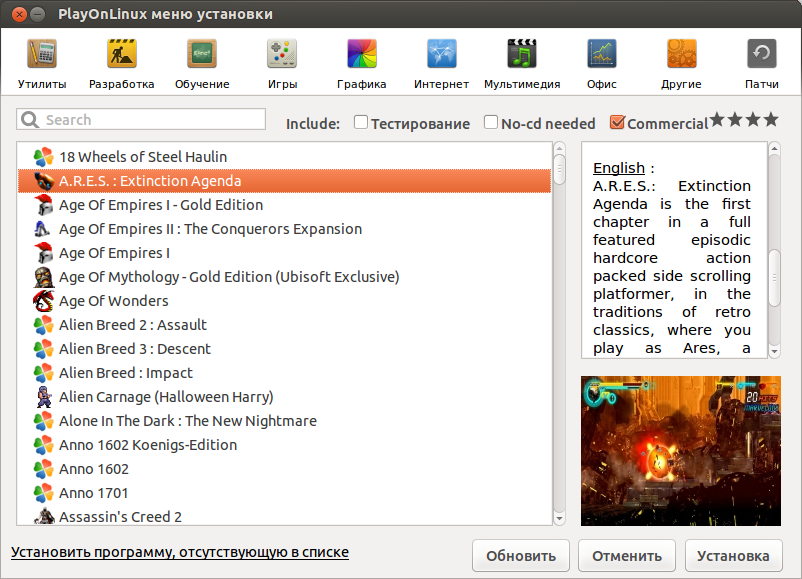Screen dimensions: 802x579
Task: Open the A.R.E.S. game screenshot thumbnail
Action: click(681, 451)
